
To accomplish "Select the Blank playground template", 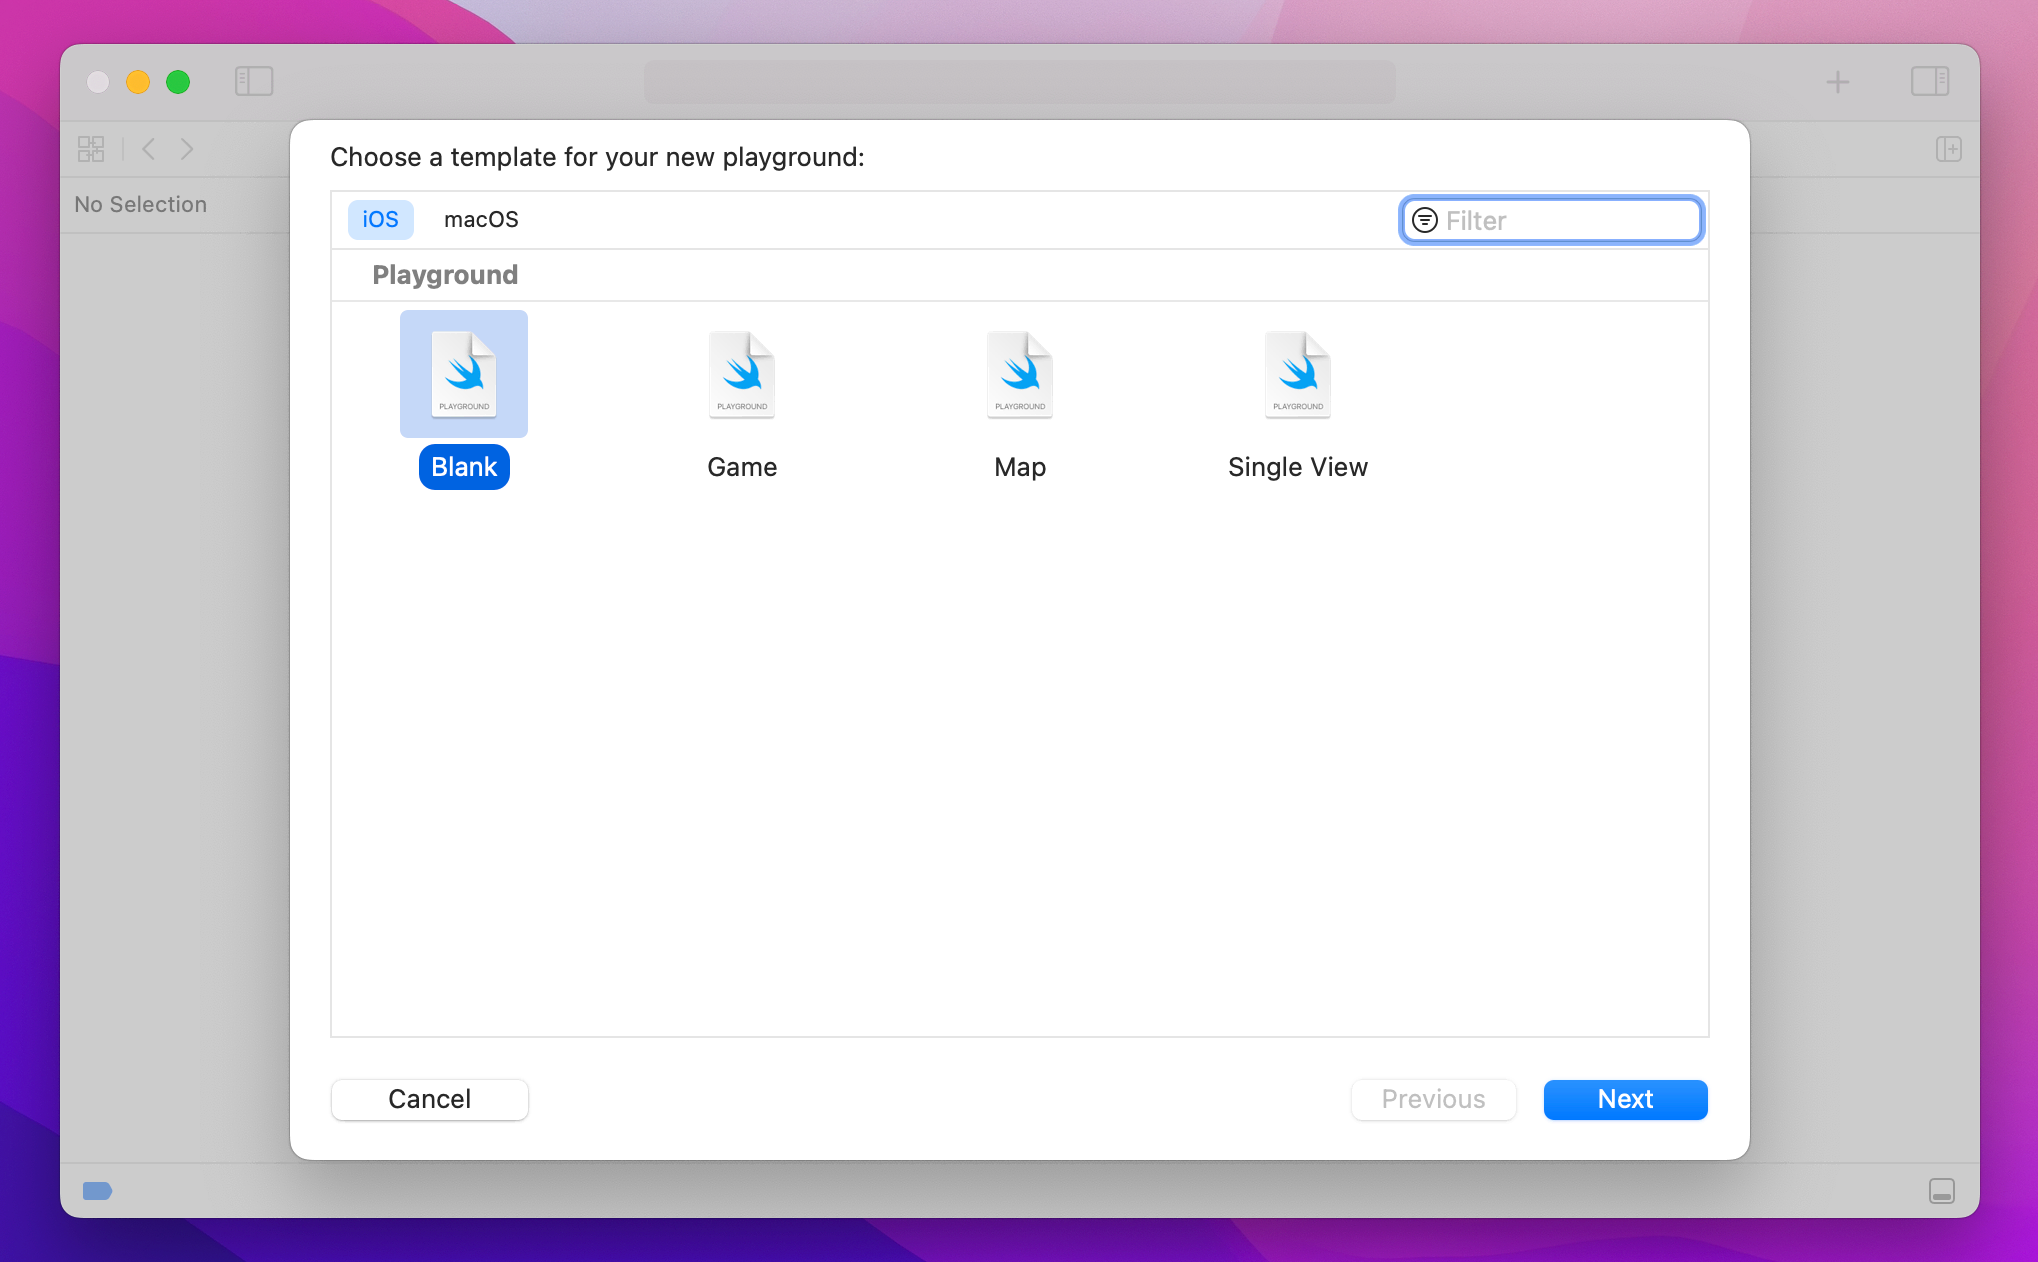I will point(463,374).
